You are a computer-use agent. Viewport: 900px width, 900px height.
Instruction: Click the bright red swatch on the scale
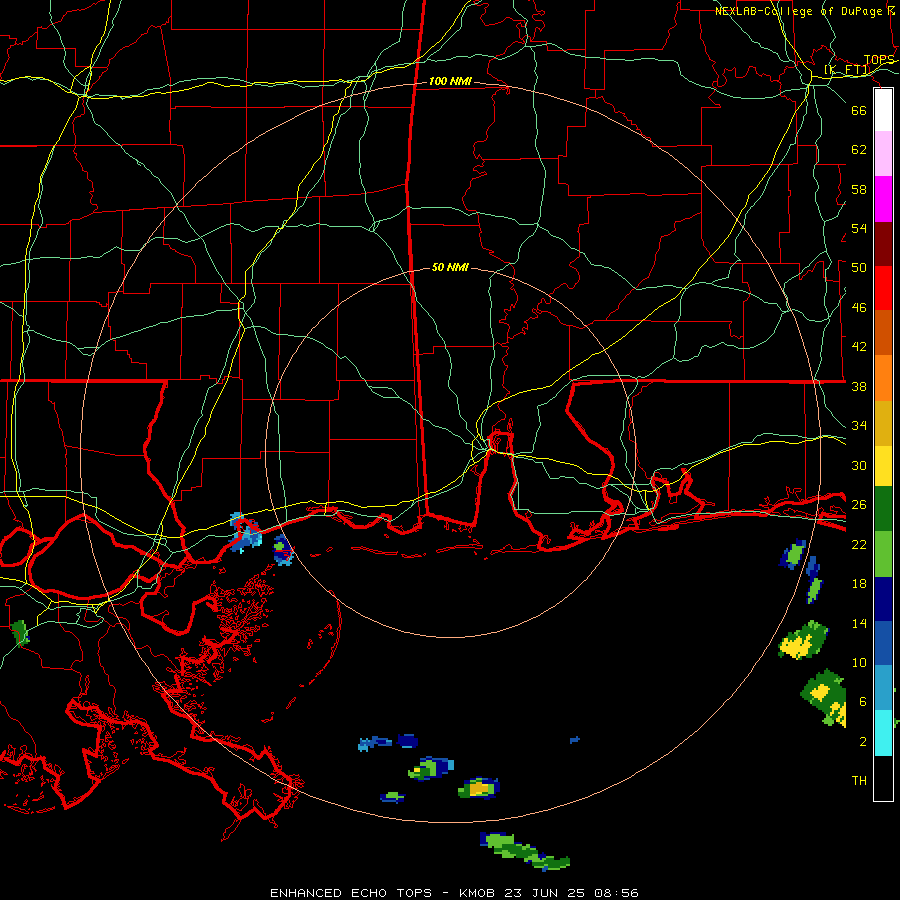coord(883,288)
